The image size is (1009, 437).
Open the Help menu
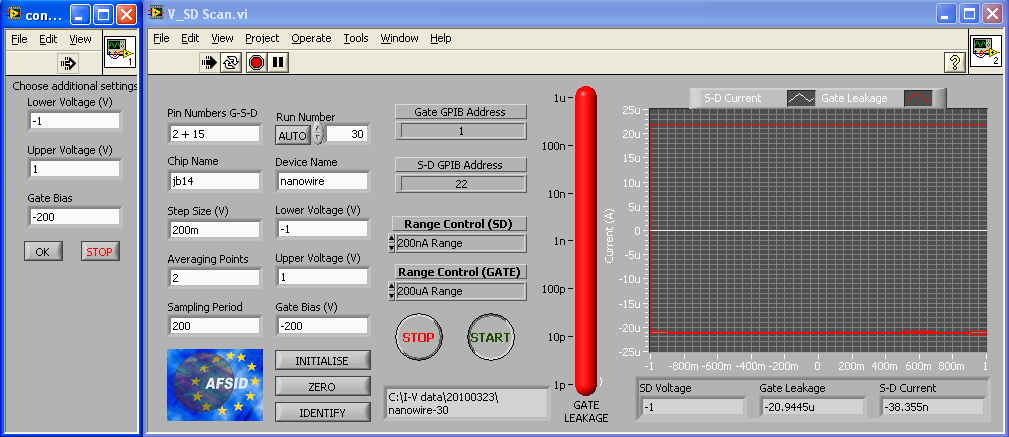tap(441, 39)
